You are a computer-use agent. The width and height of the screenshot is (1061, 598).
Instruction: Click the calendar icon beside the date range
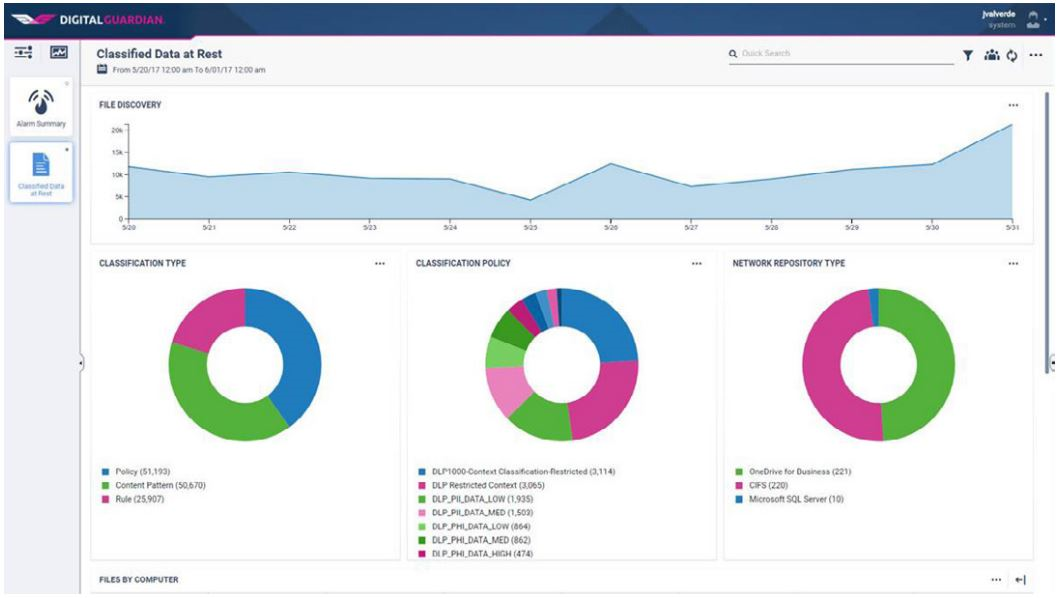pos(102,70)
